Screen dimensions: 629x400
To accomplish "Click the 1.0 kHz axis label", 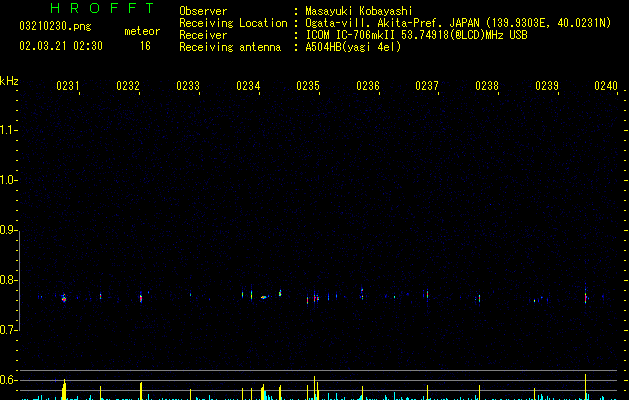I will pos(9,180).
